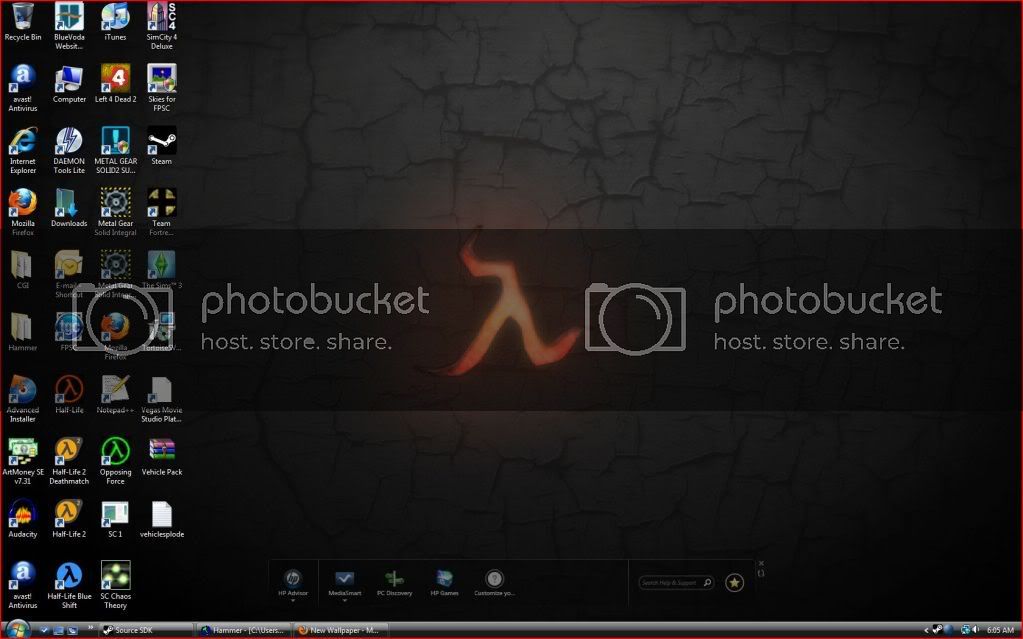
Task: Launch PC Discovery from HP dock
Action: pos(395,582)
